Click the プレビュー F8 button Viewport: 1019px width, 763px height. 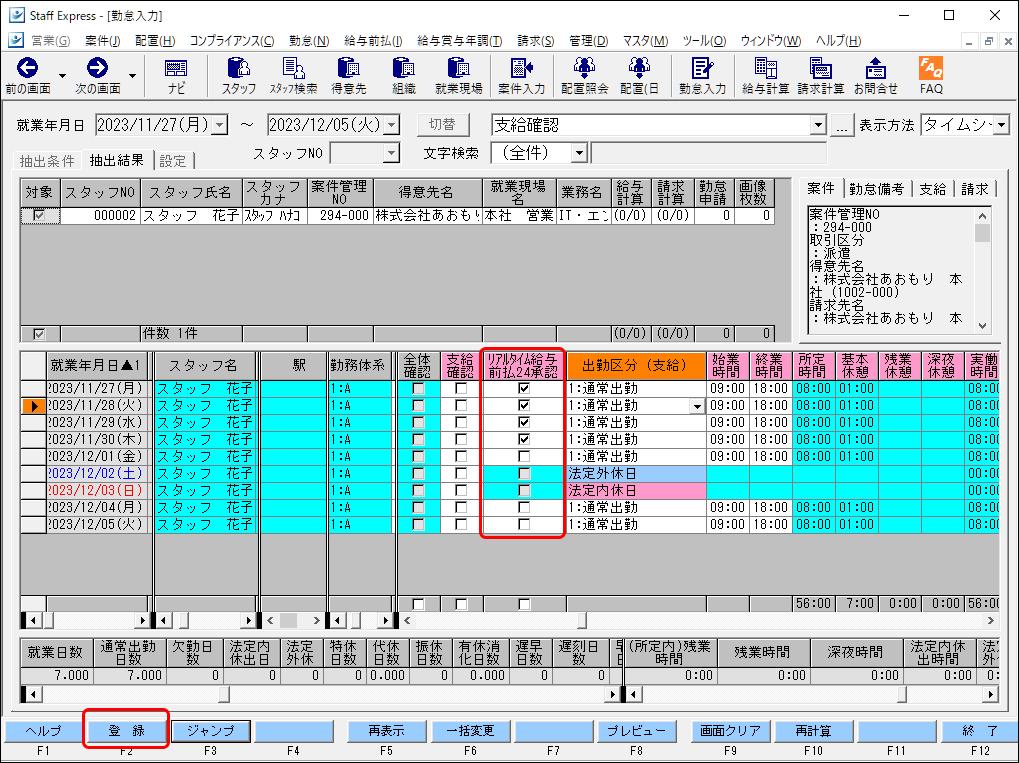click(x=636, y=731)
